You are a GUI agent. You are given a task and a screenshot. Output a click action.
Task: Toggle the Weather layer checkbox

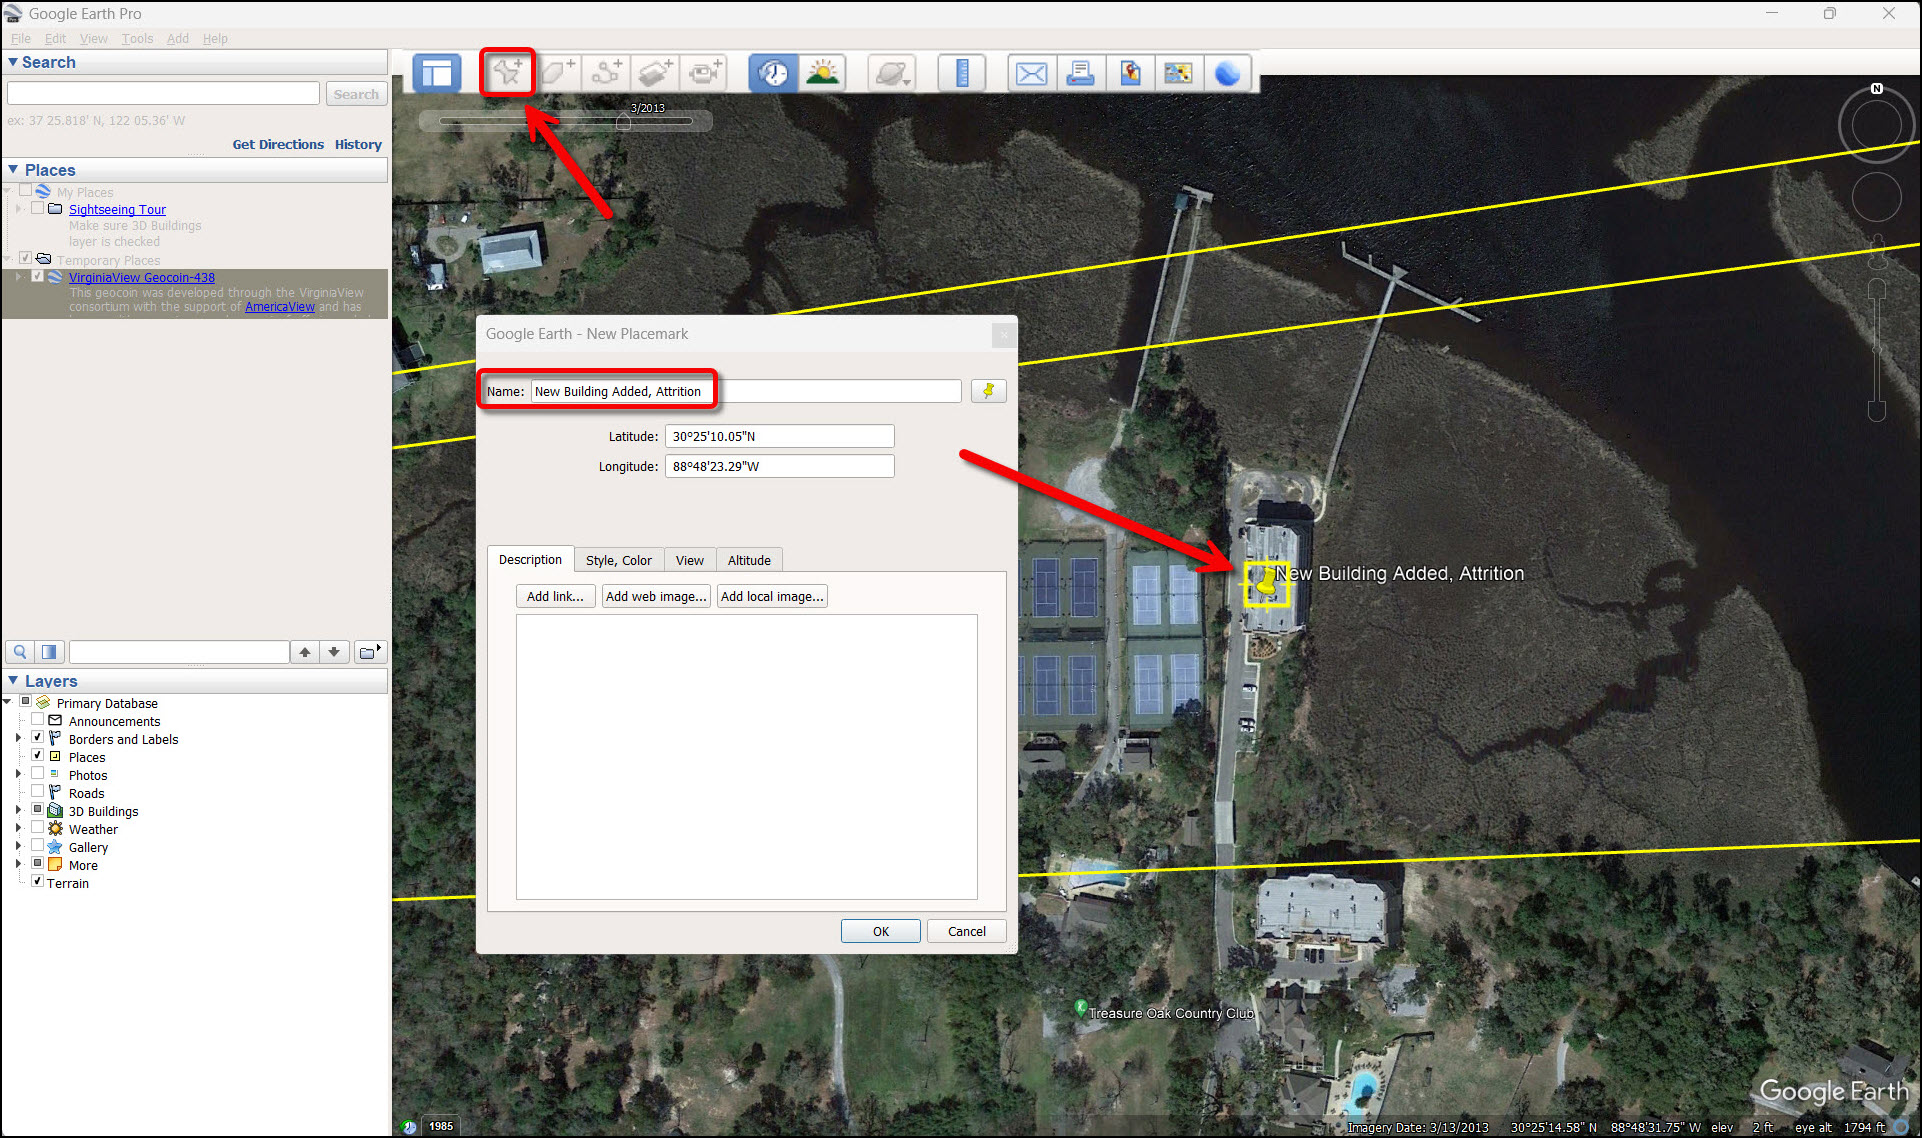pyautogui.click(x=37, y=828)
